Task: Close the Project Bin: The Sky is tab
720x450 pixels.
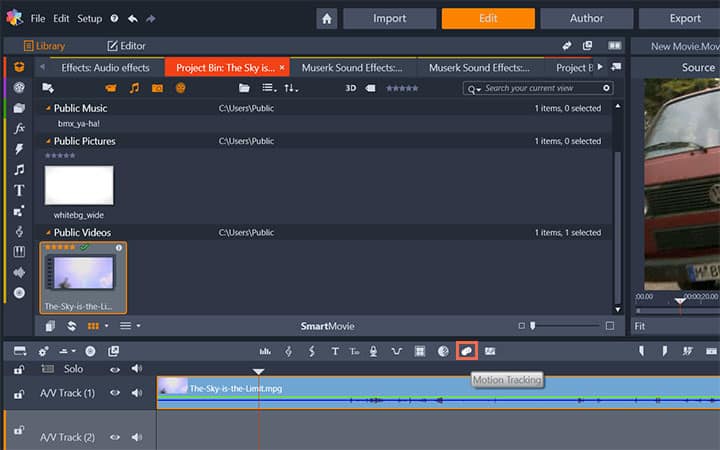Action: 282,68
